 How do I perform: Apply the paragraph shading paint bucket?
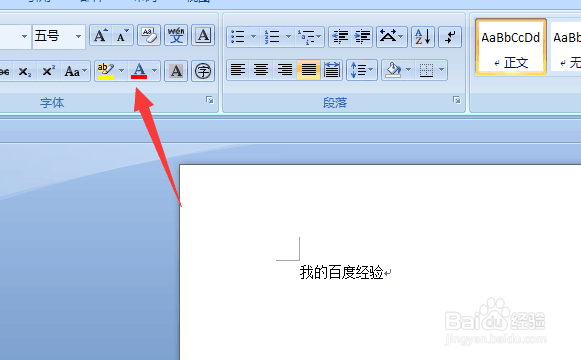[x=393, y=70]
